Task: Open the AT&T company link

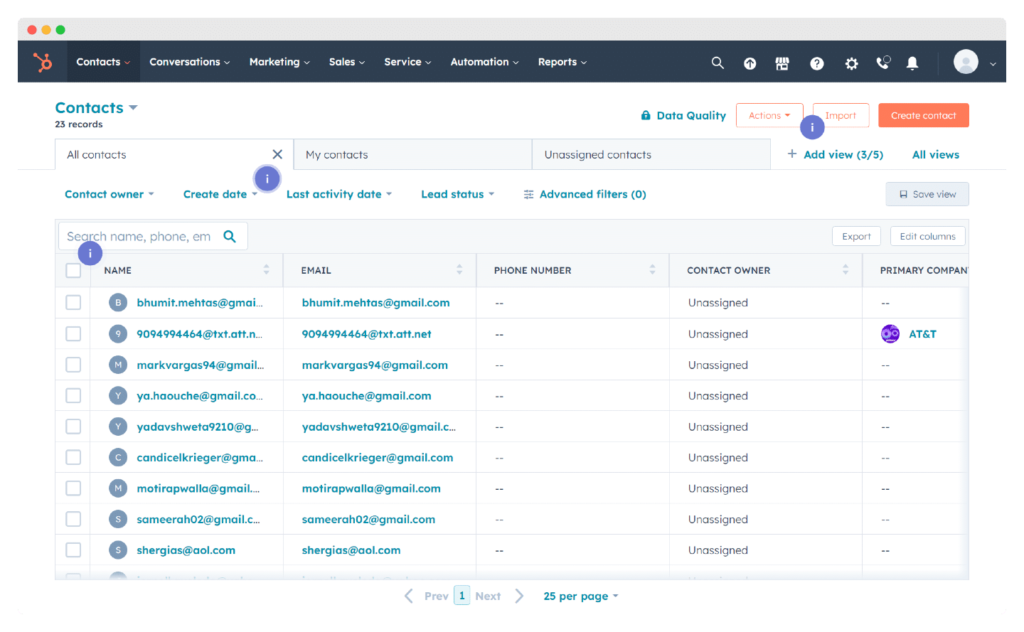Action: point(922,334)
